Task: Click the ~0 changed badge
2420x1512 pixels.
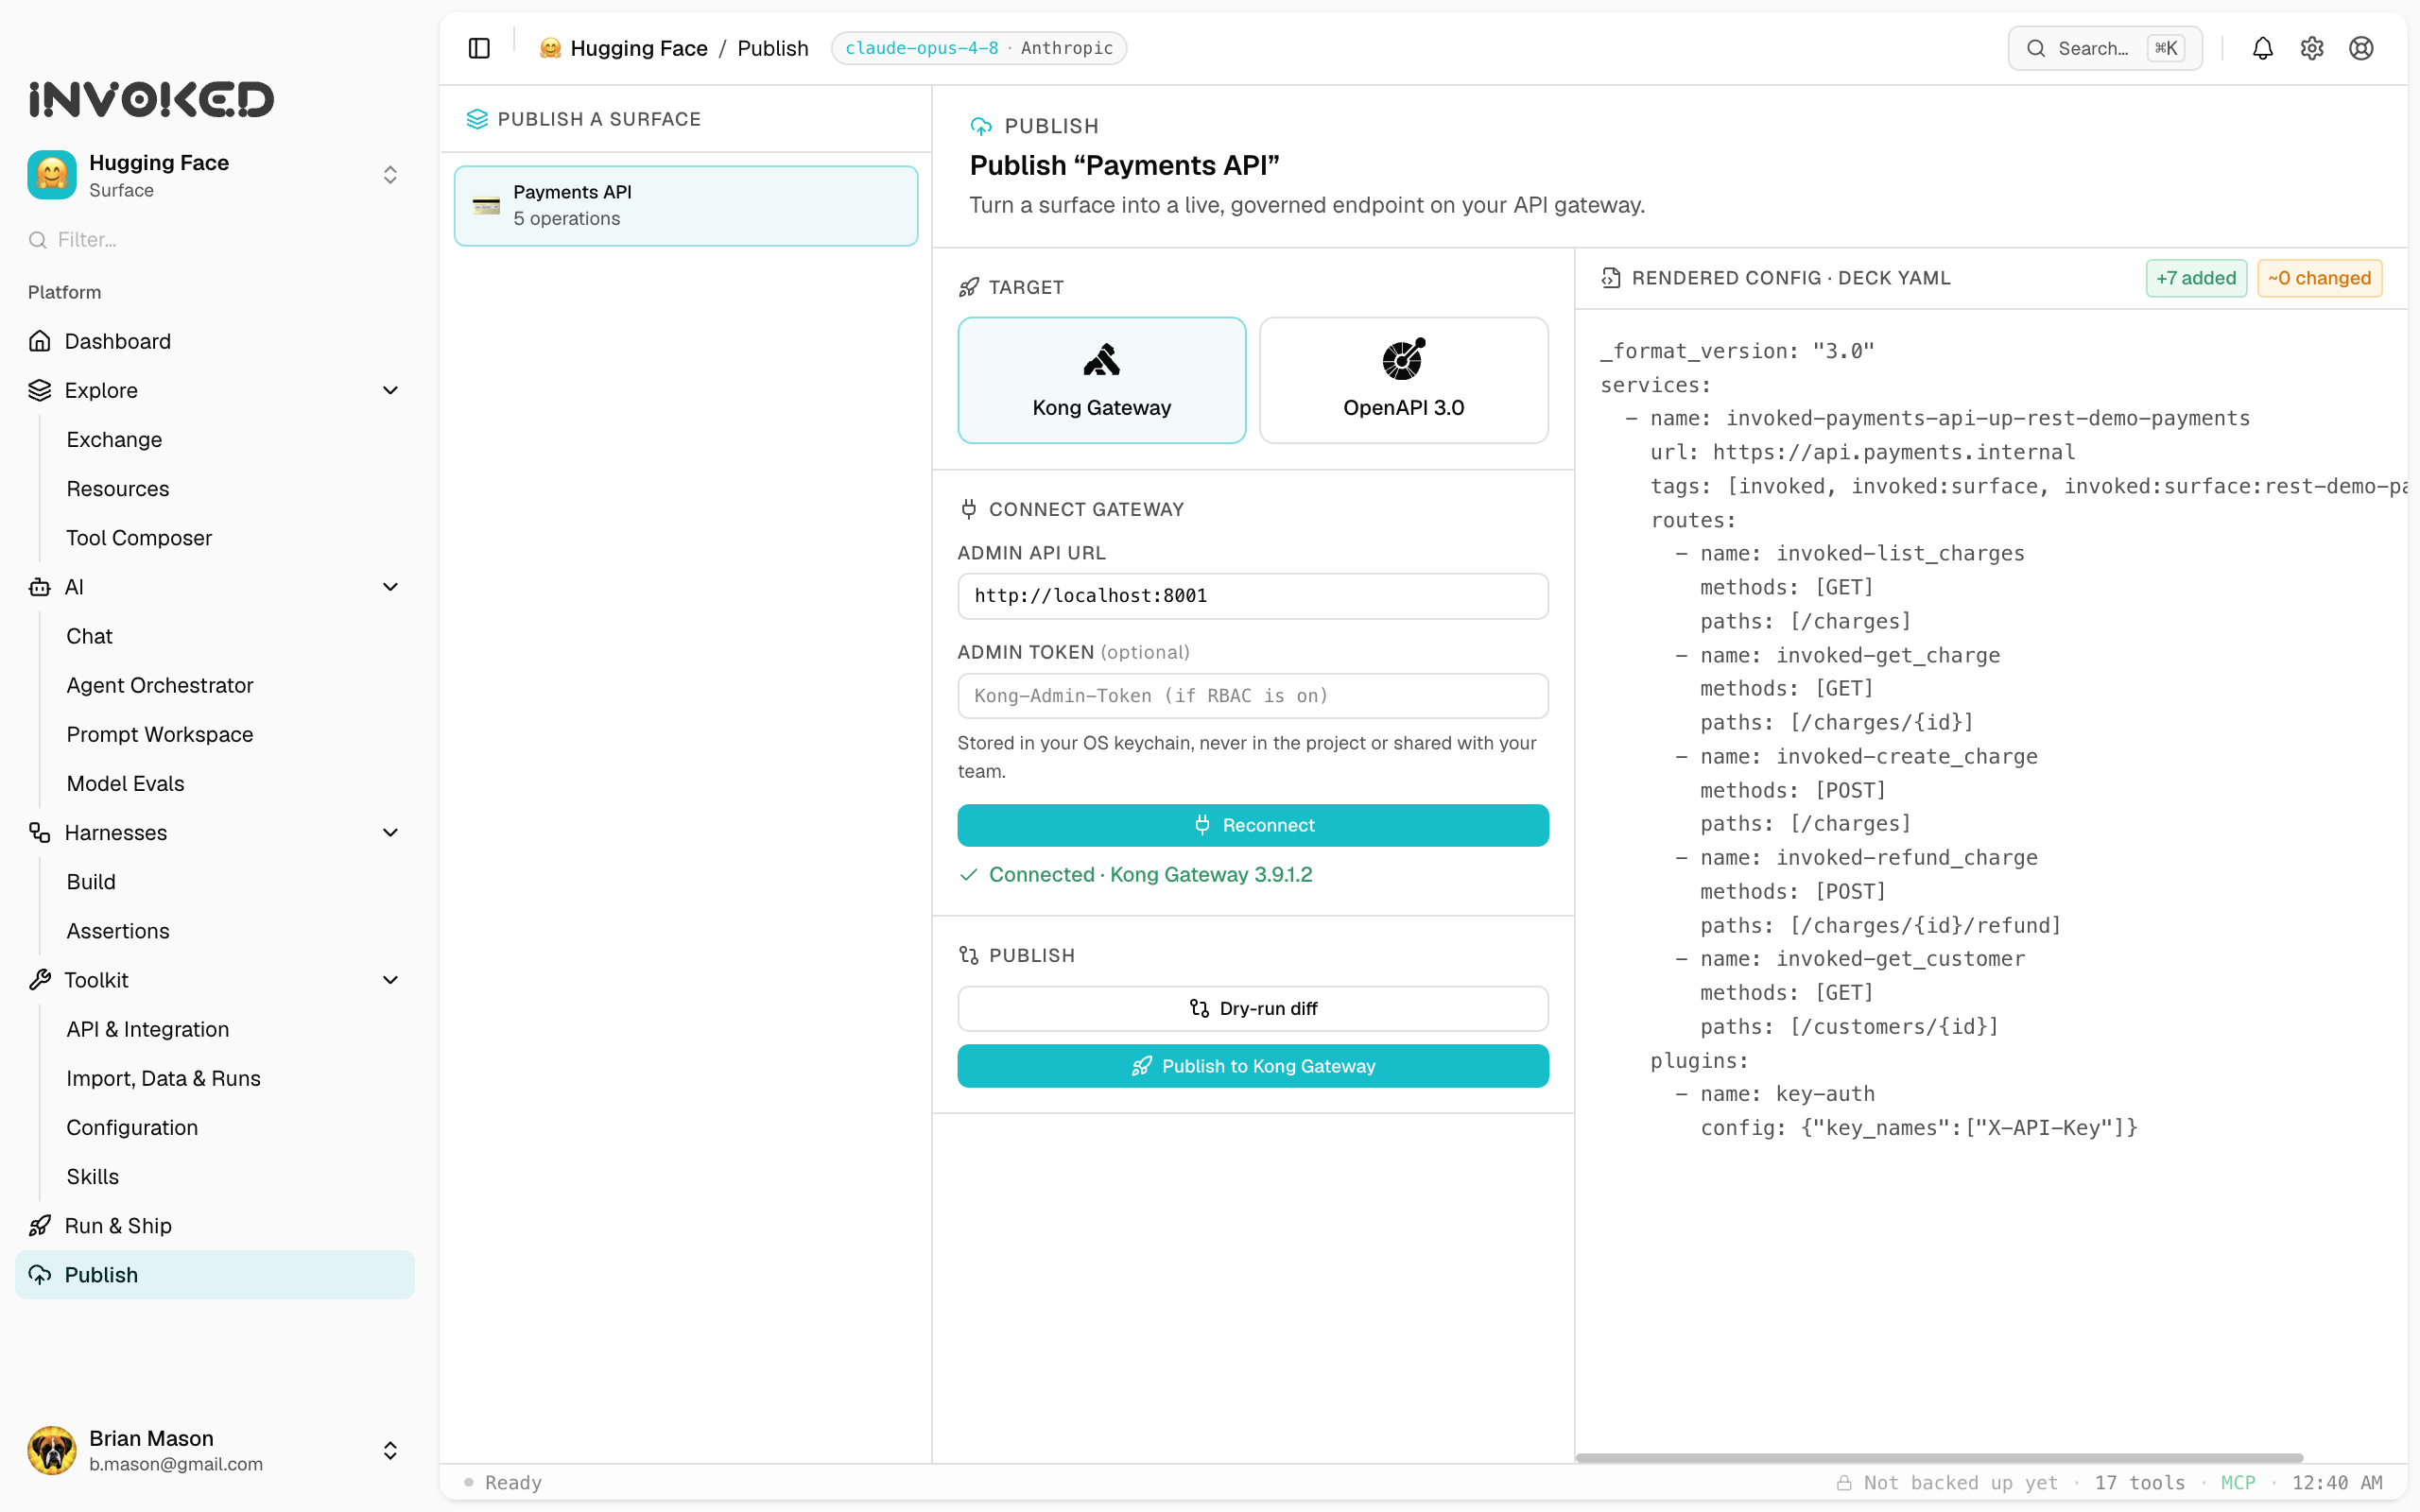Action: click(x=2319, y=278)
